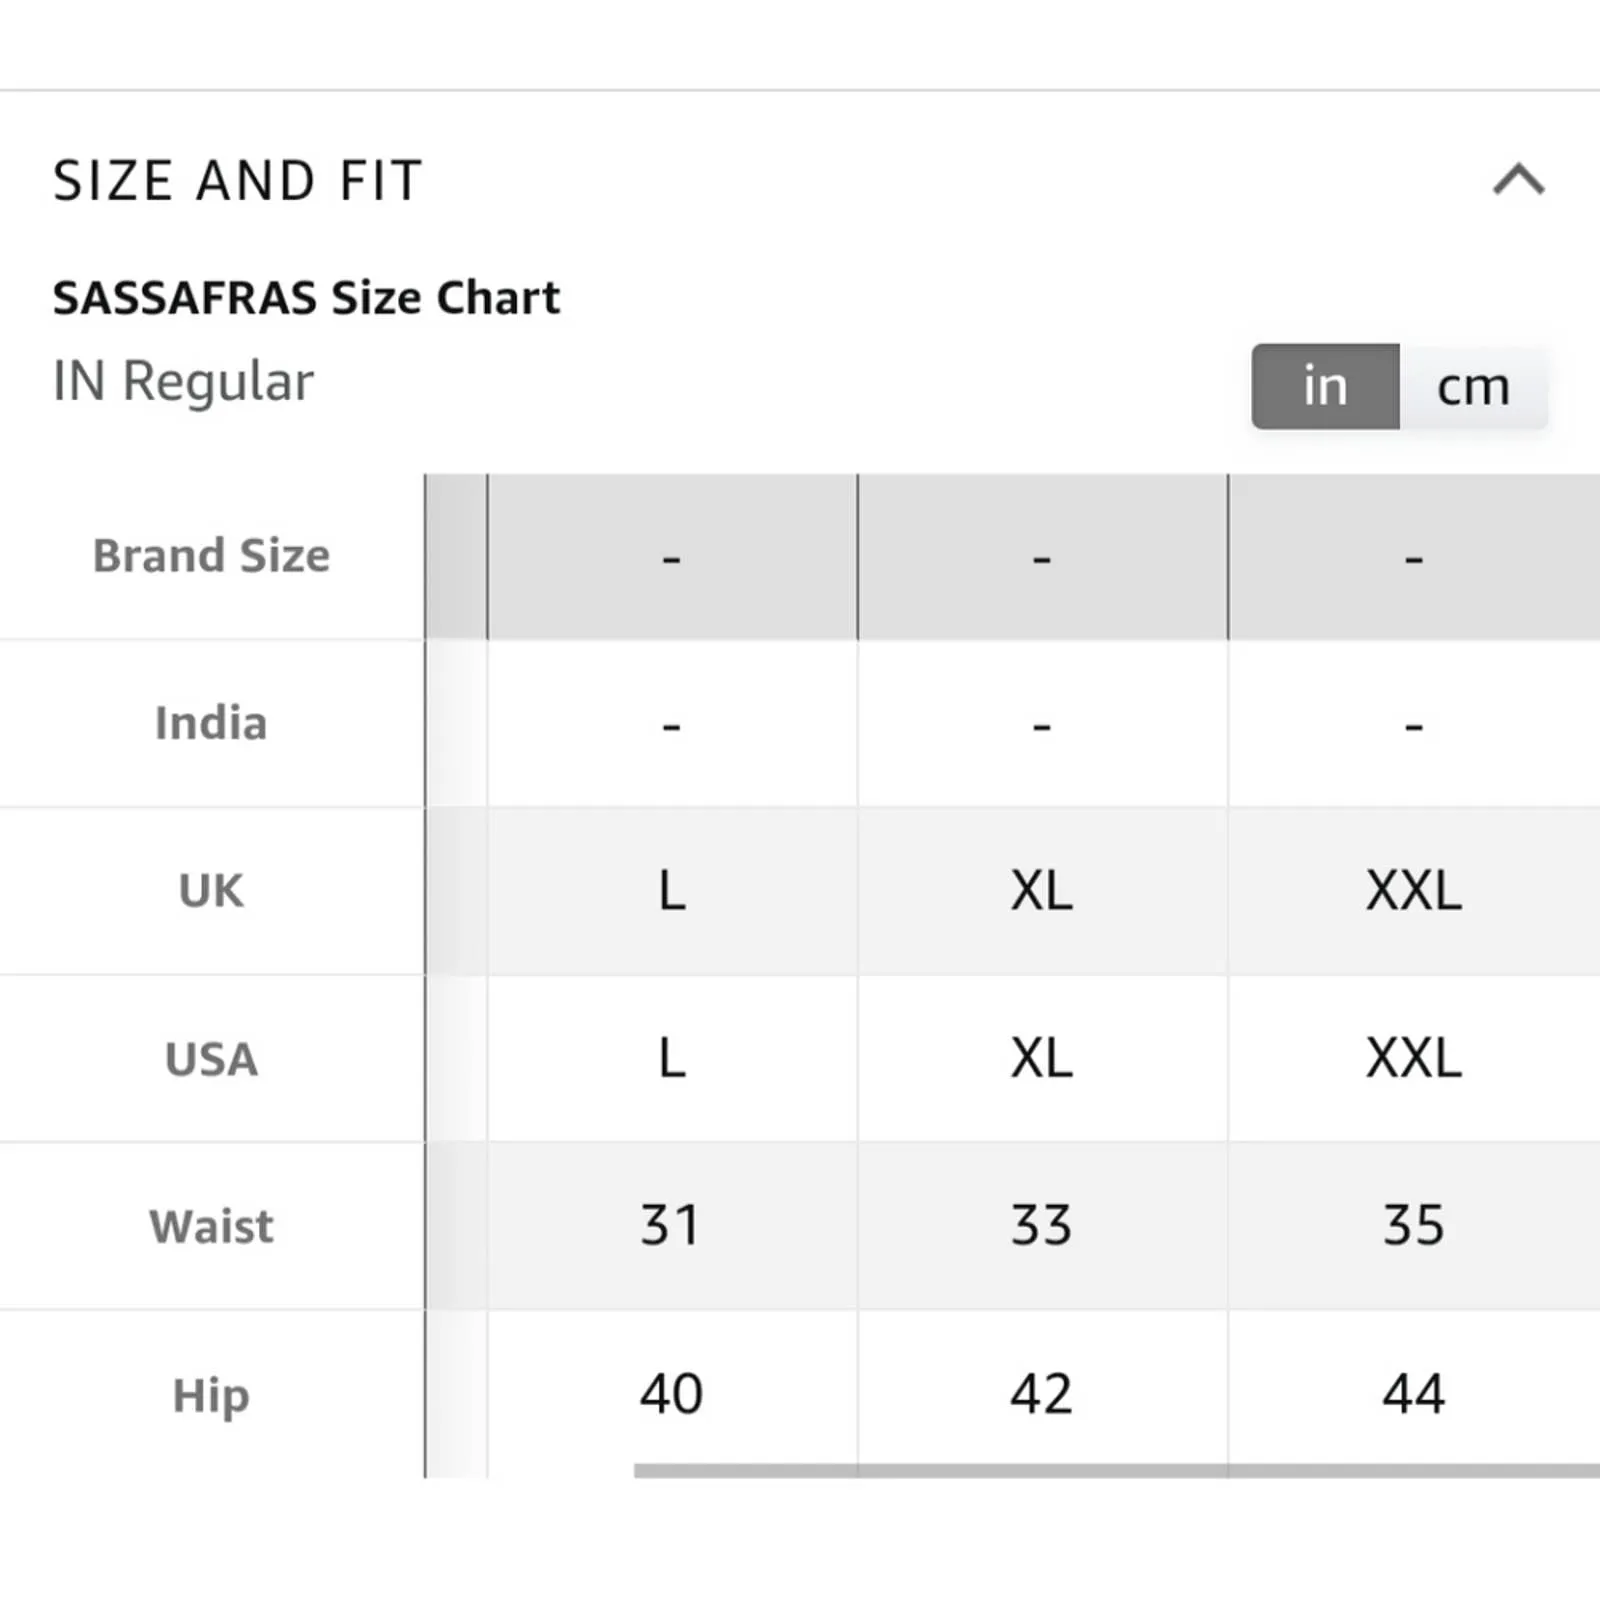Click USA size XL cell

tap(1042, 1059)
